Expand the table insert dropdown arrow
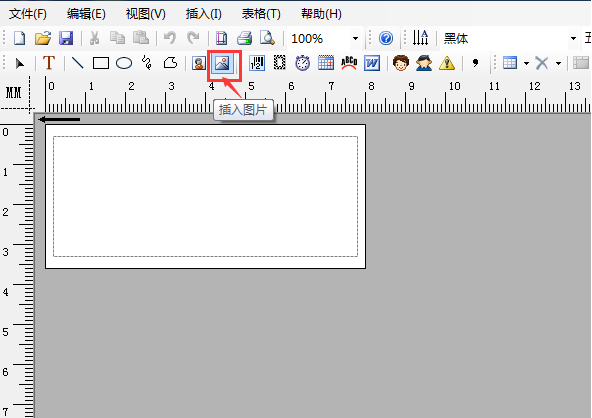This screenshot has width=592, height=418. pyautogui.click(x=526, y=63)
